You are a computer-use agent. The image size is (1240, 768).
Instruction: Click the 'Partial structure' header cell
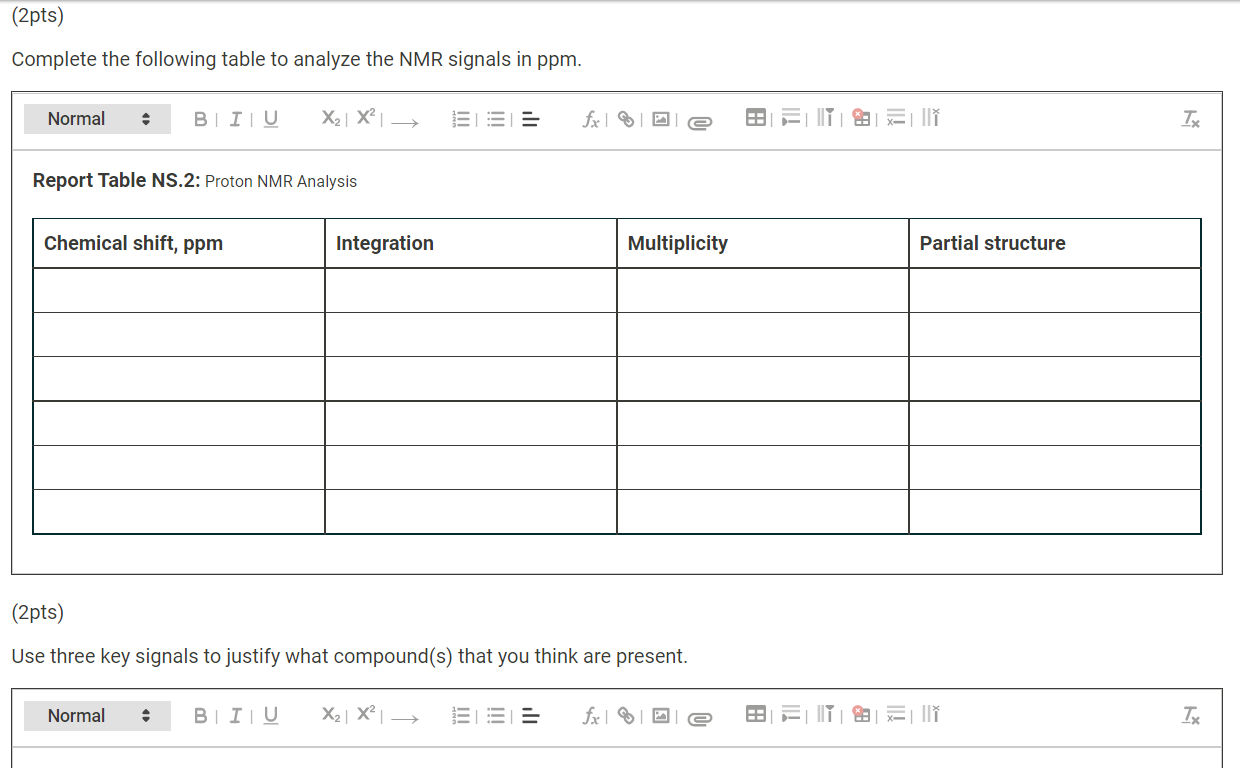1055,243
